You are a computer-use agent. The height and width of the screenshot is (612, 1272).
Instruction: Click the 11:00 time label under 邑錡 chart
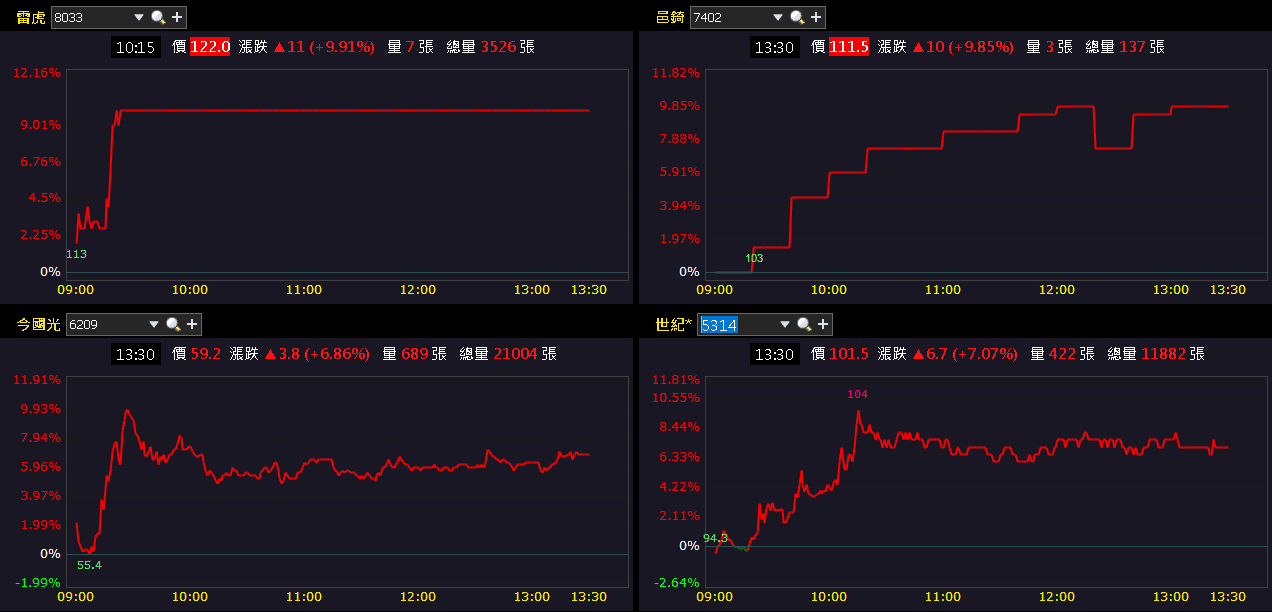pyautogui.click(x=942, y=289)
